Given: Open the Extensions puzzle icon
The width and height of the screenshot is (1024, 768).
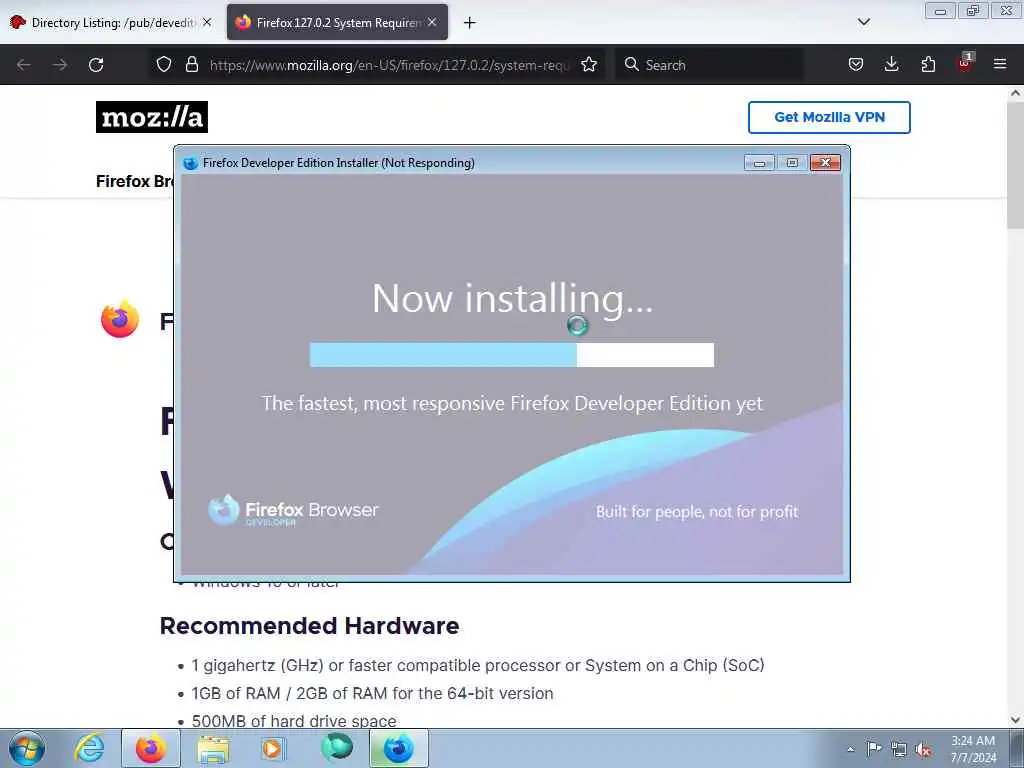Looking at the screenshot, I should click(928, 65).
